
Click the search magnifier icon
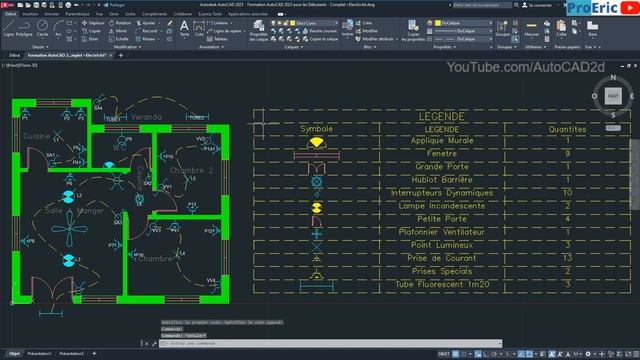tap(516, 5)
